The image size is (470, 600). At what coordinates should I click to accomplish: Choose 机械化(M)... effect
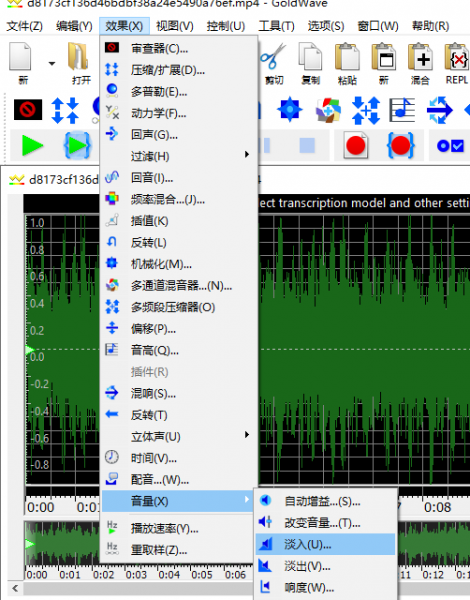click(179, 264)
